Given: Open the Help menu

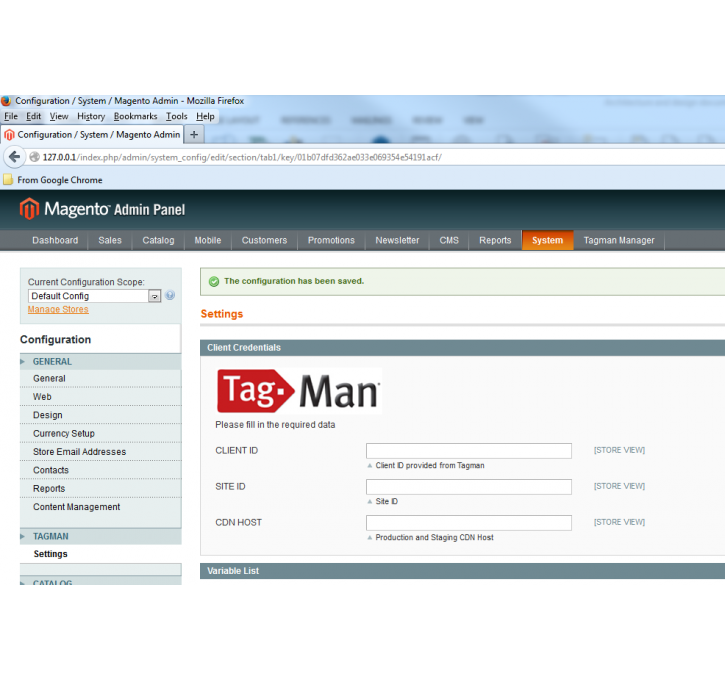Looking at the screenshot, I should pyautogui.click(x=205, y=116).
